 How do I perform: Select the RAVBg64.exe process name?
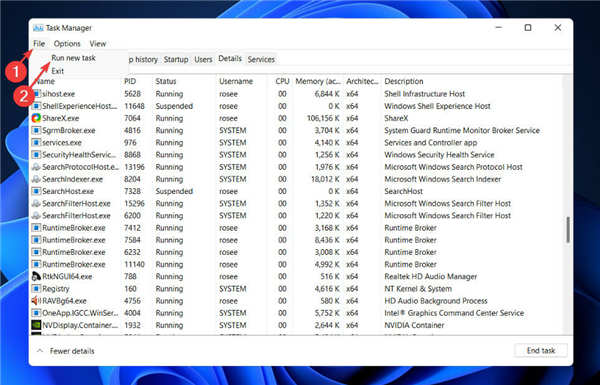coord(64,301)
